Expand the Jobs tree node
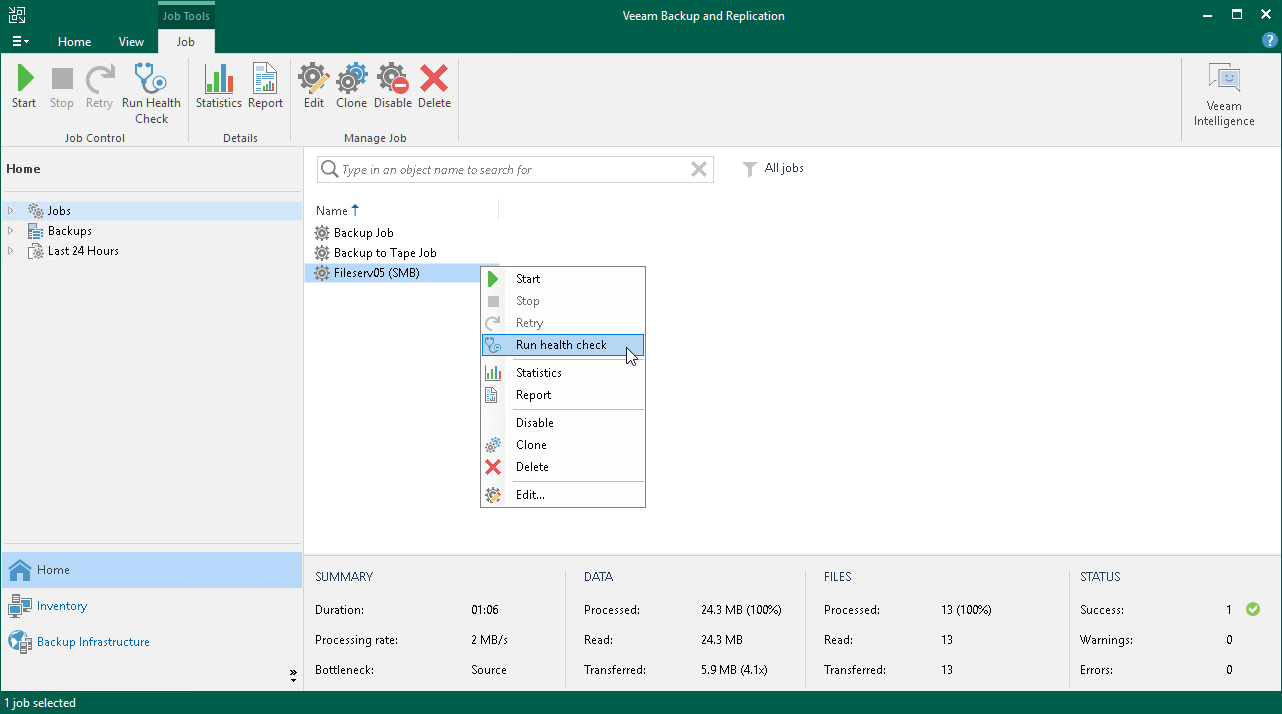The height and width of the screenshot is (714, 1282). tap(11, 211)
